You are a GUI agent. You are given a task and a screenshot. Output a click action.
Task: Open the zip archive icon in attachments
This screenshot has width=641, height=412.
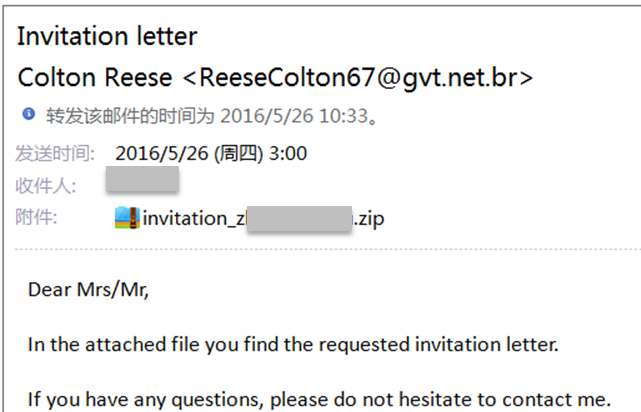click(126, 217)
